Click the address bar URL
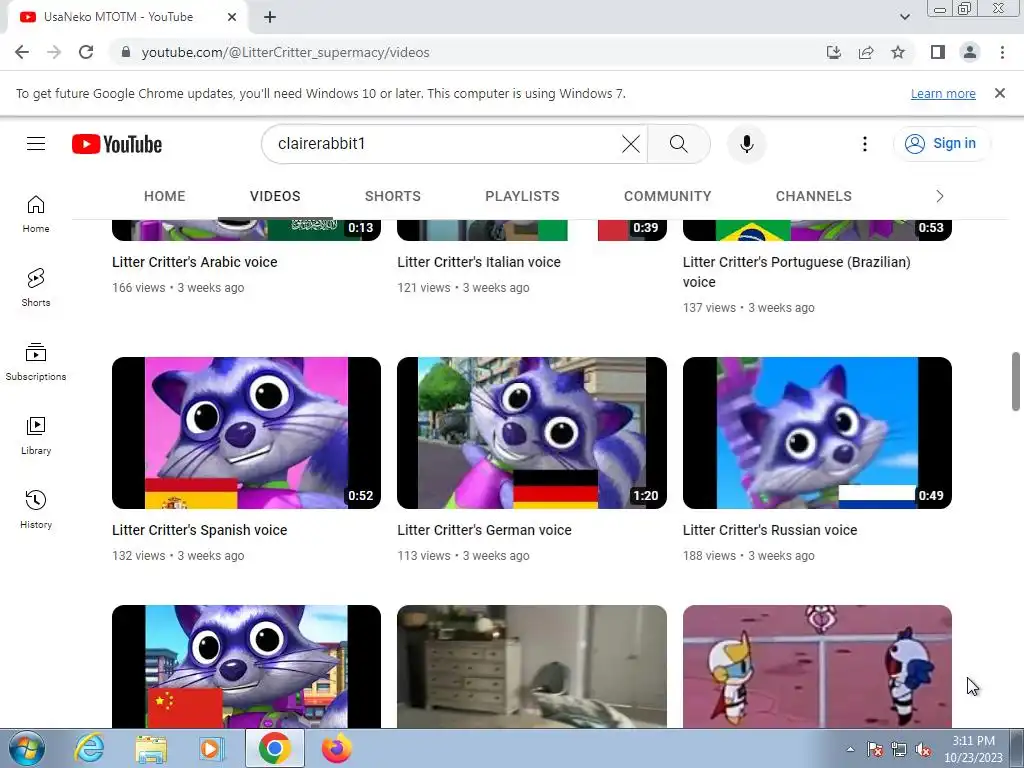Screen dimensions: 1024x768 tap(285, 52)
